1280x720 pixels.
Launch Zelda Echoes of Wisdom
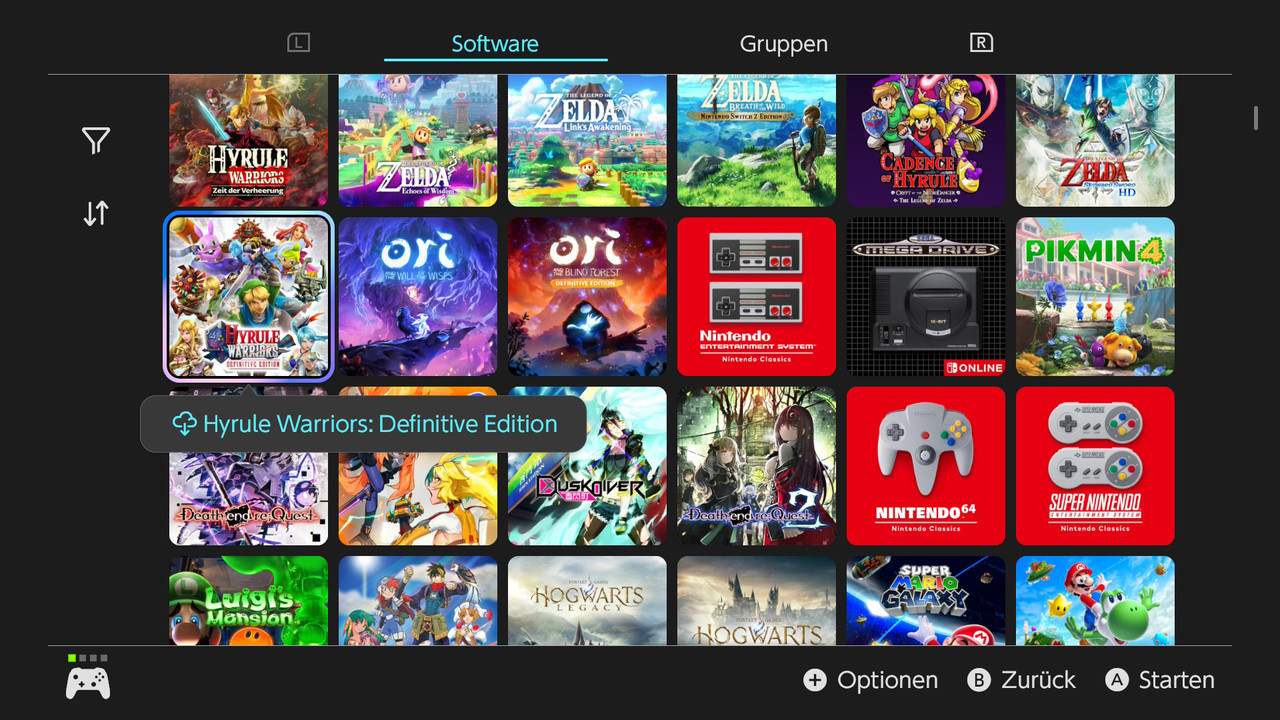pos(418,140)
